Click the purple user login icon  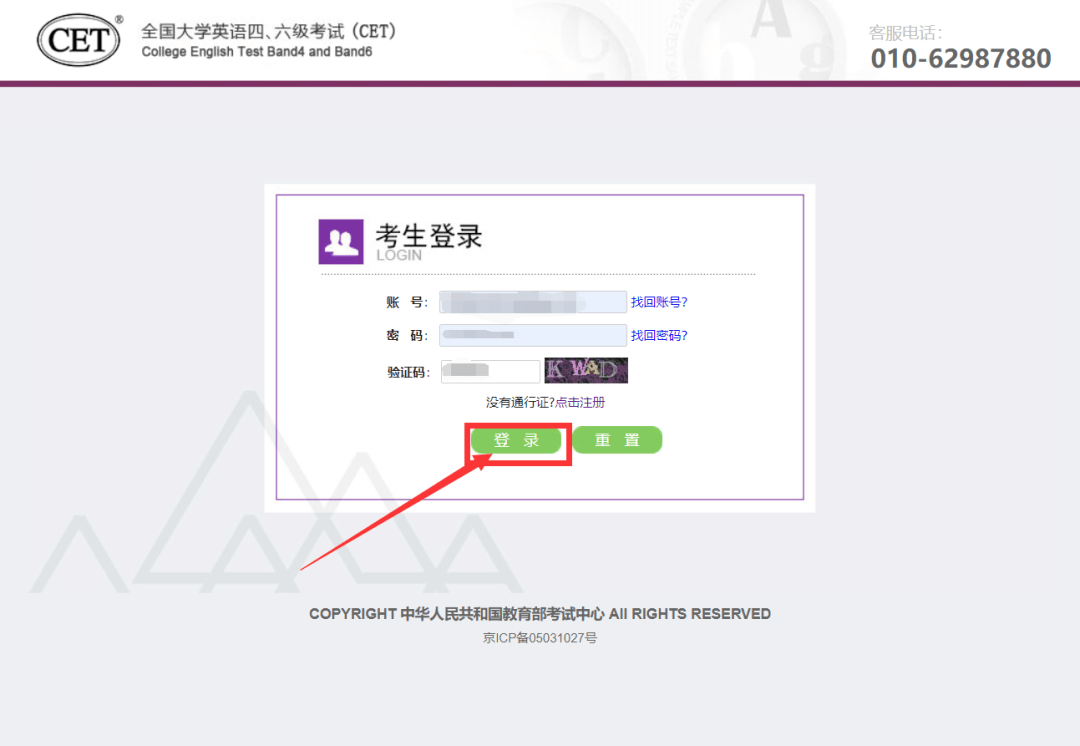tap(341, 242)
